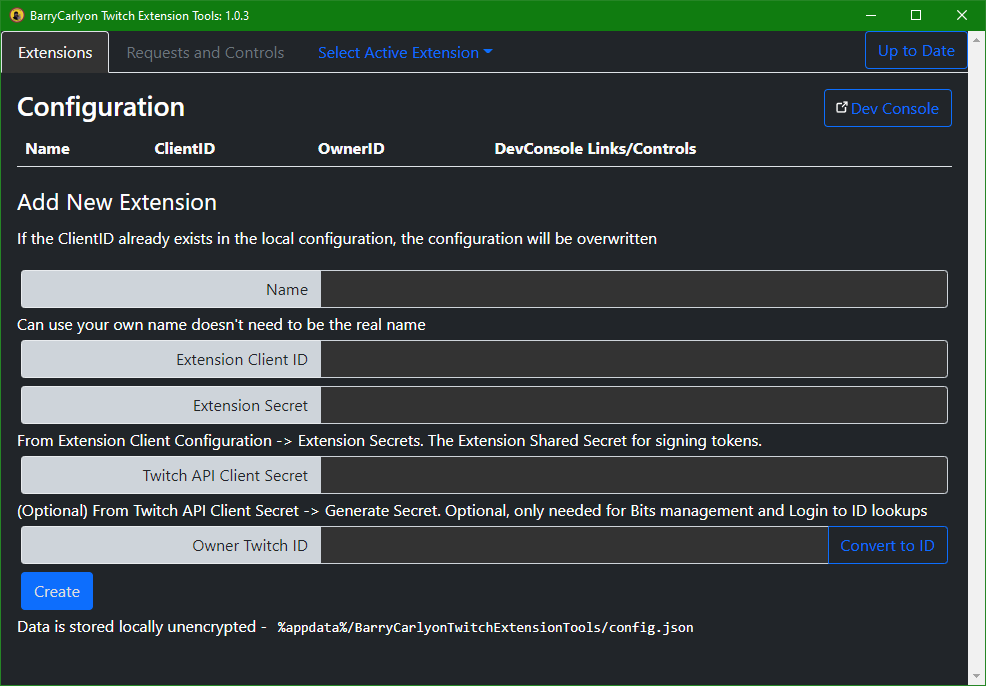Image resolution: width=986 pixels, height=686 pixels.
Task: Click Convert to ID button
Action: point(887,545)
